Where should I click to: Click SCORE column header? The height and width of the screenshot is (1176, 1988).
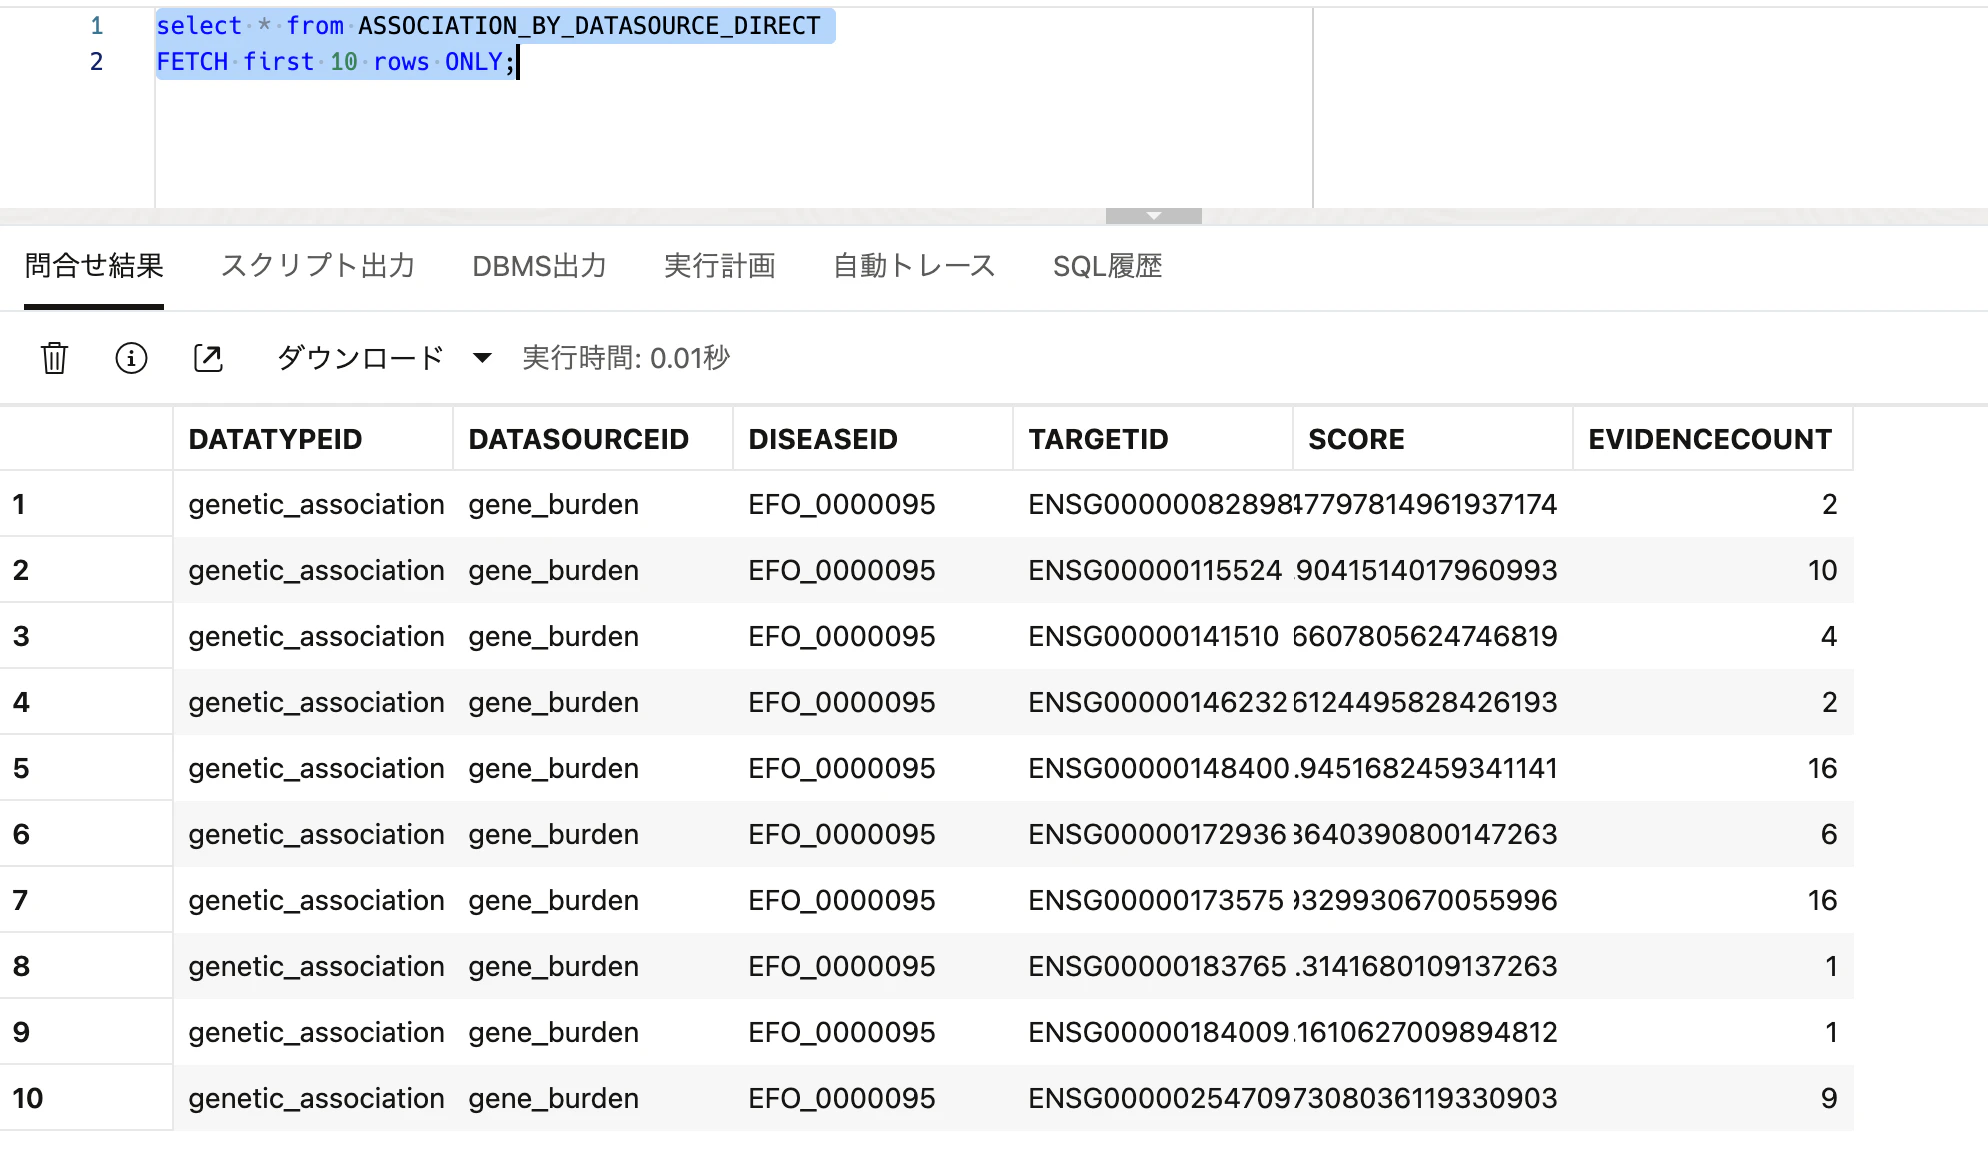(x=1433, y=439)
